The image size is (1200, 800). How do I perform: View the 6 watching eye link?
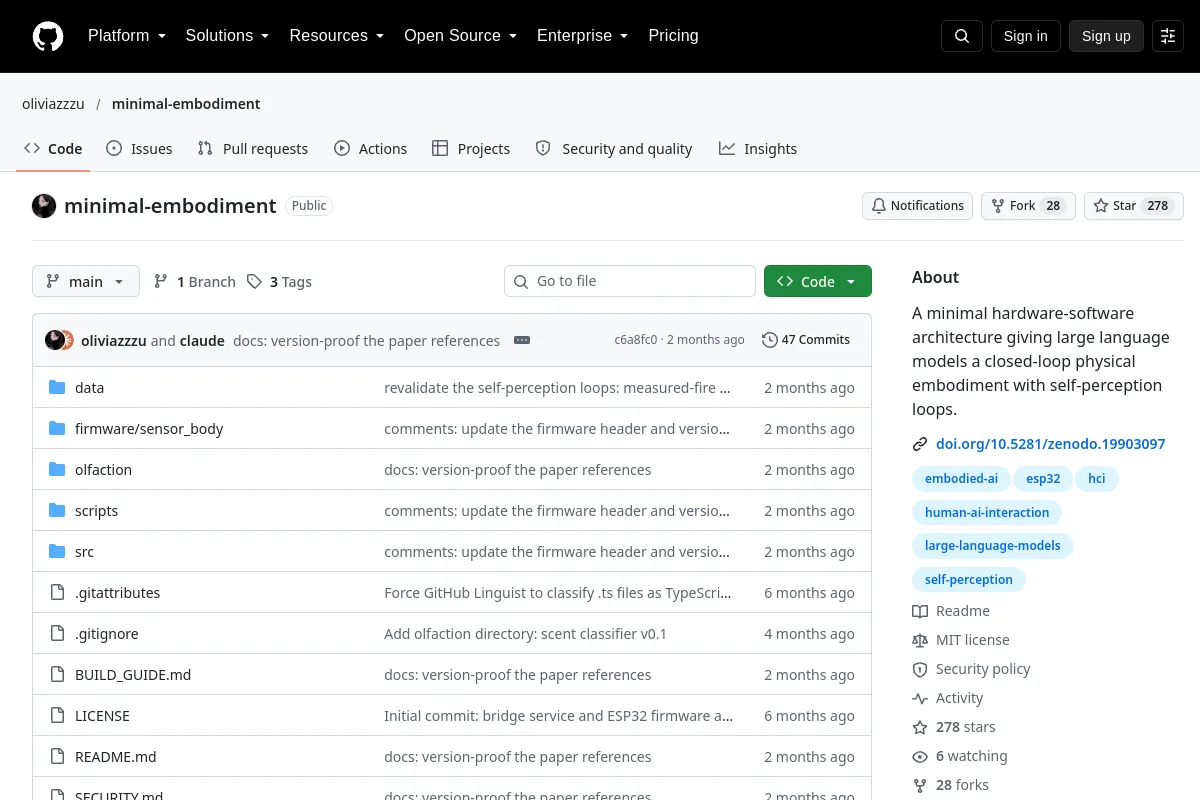click(960, 756)
